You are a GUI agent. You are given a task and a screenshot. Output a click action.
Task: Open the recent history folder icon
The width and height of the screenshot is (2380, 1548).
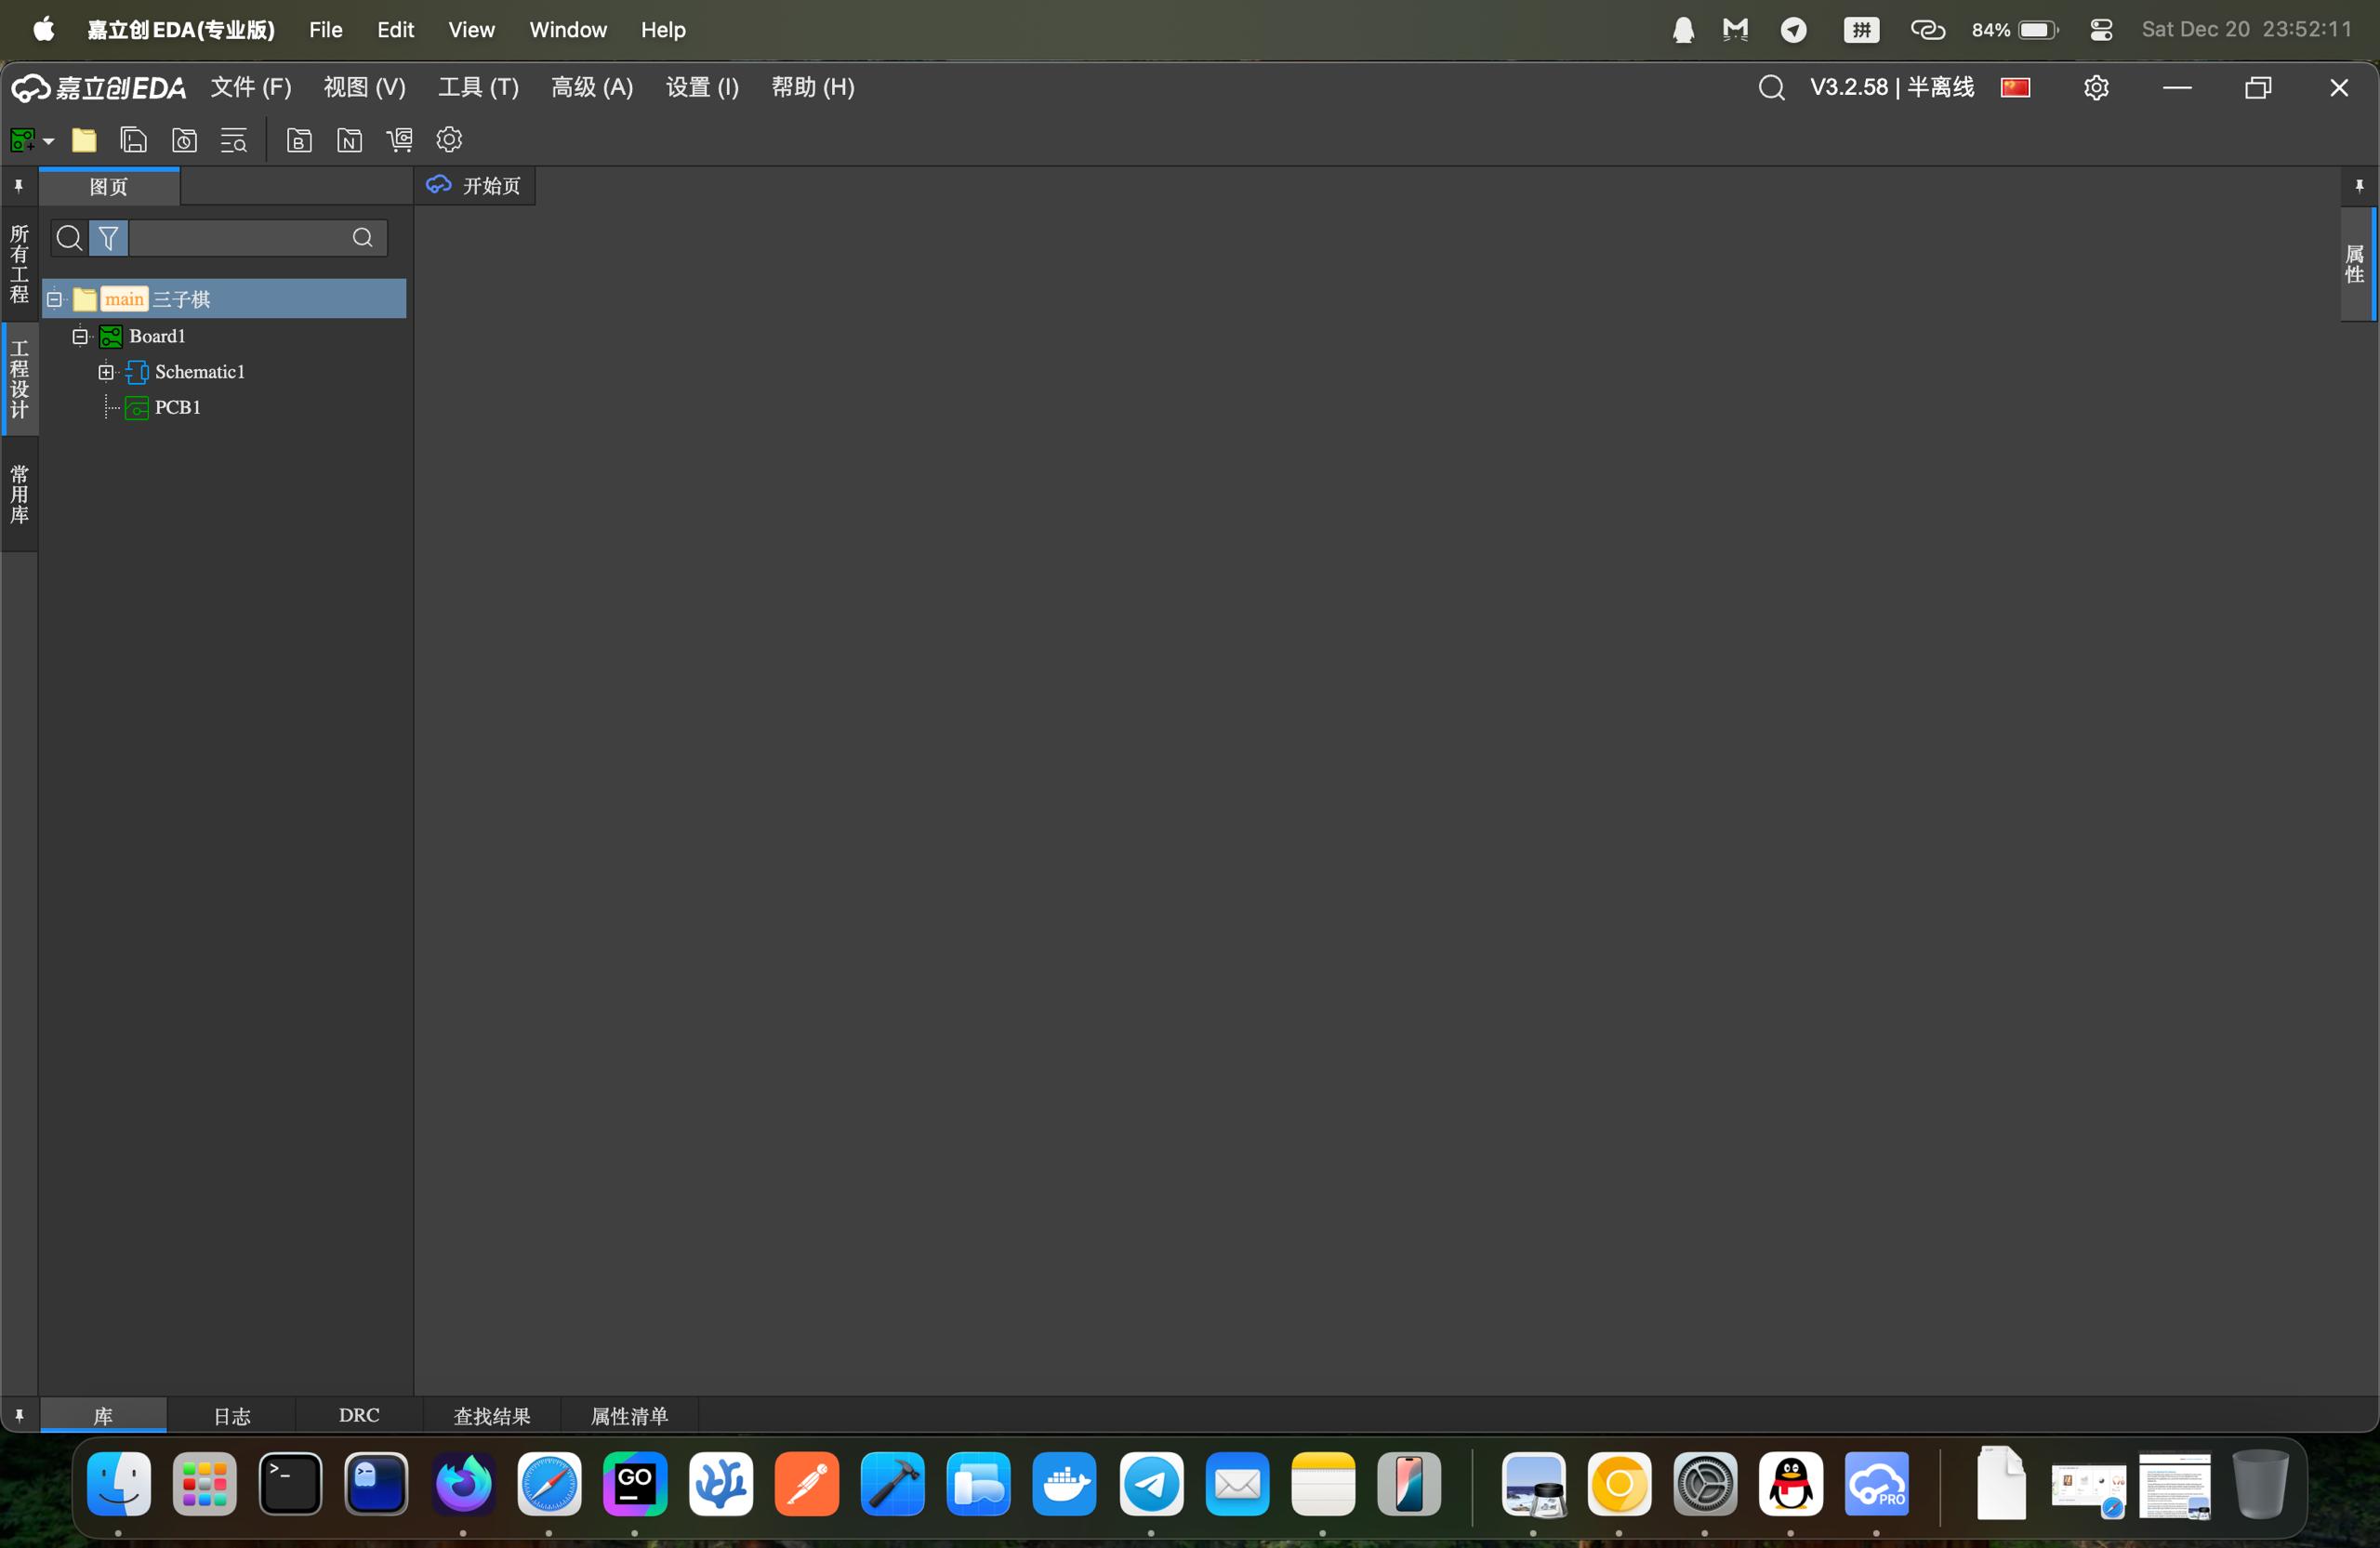click(x=184, y=140)
